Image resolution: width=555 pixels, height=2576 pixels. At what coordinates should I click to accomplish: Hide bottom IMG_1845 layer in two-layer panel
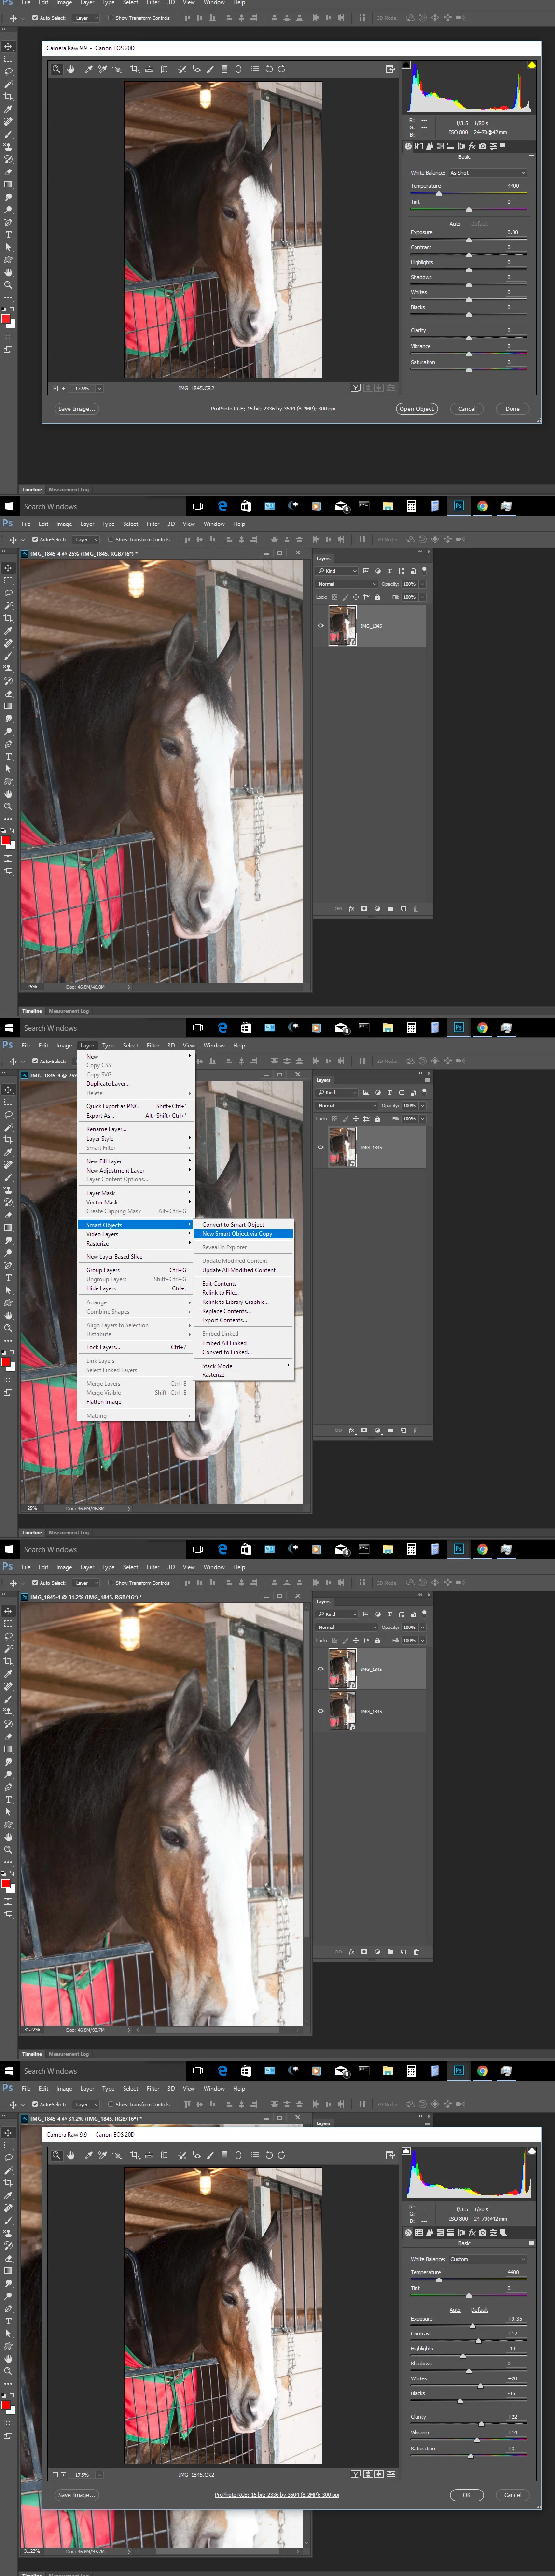(x=320, y=1710)
